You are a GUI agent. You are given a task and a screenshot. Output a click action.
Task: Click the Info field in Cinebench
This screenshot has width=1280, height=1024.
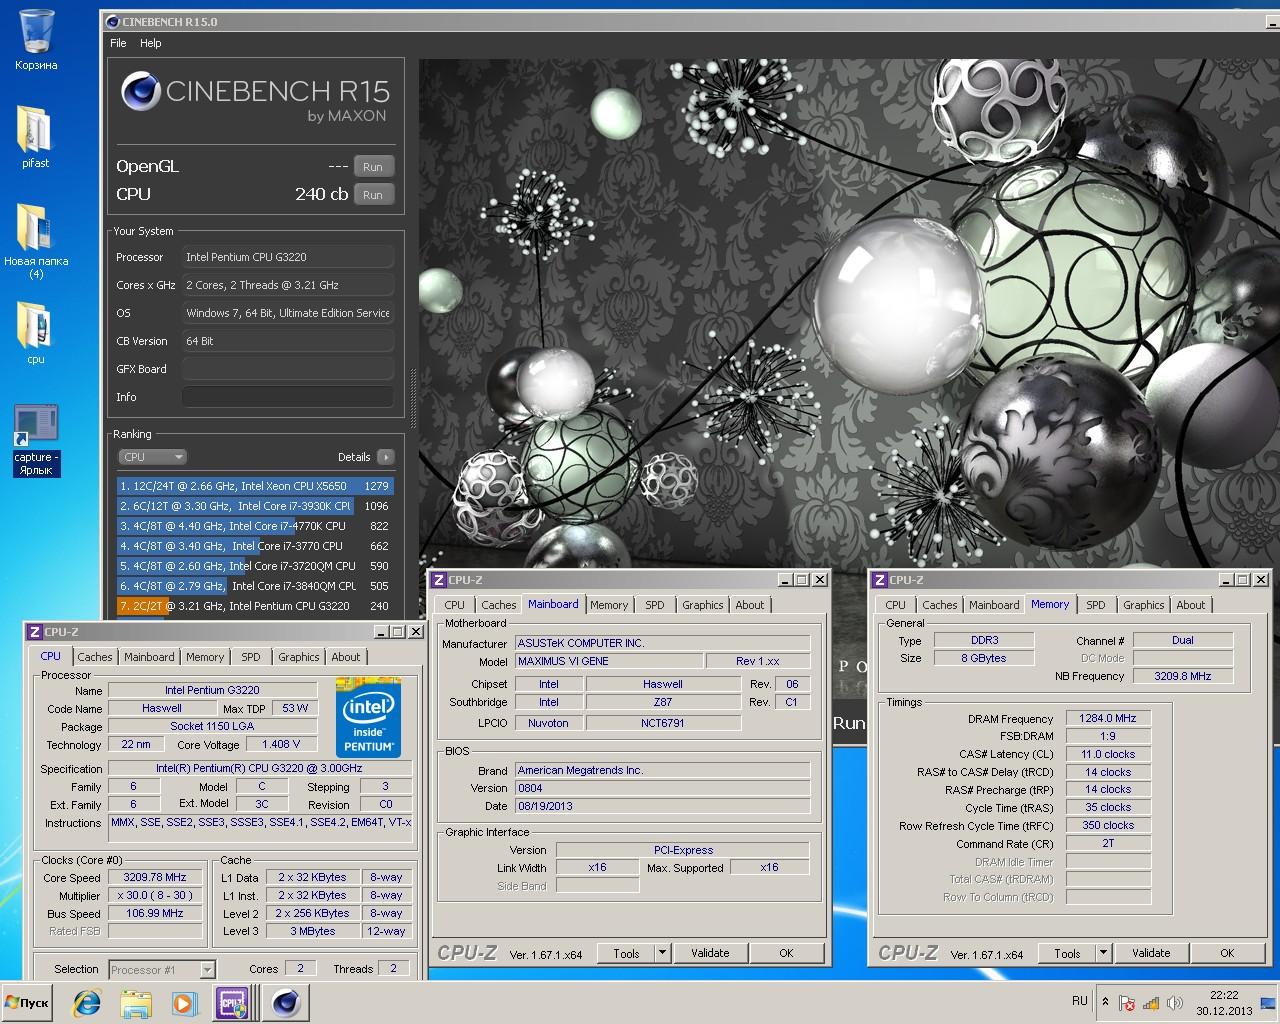click(x=288, y=397)
